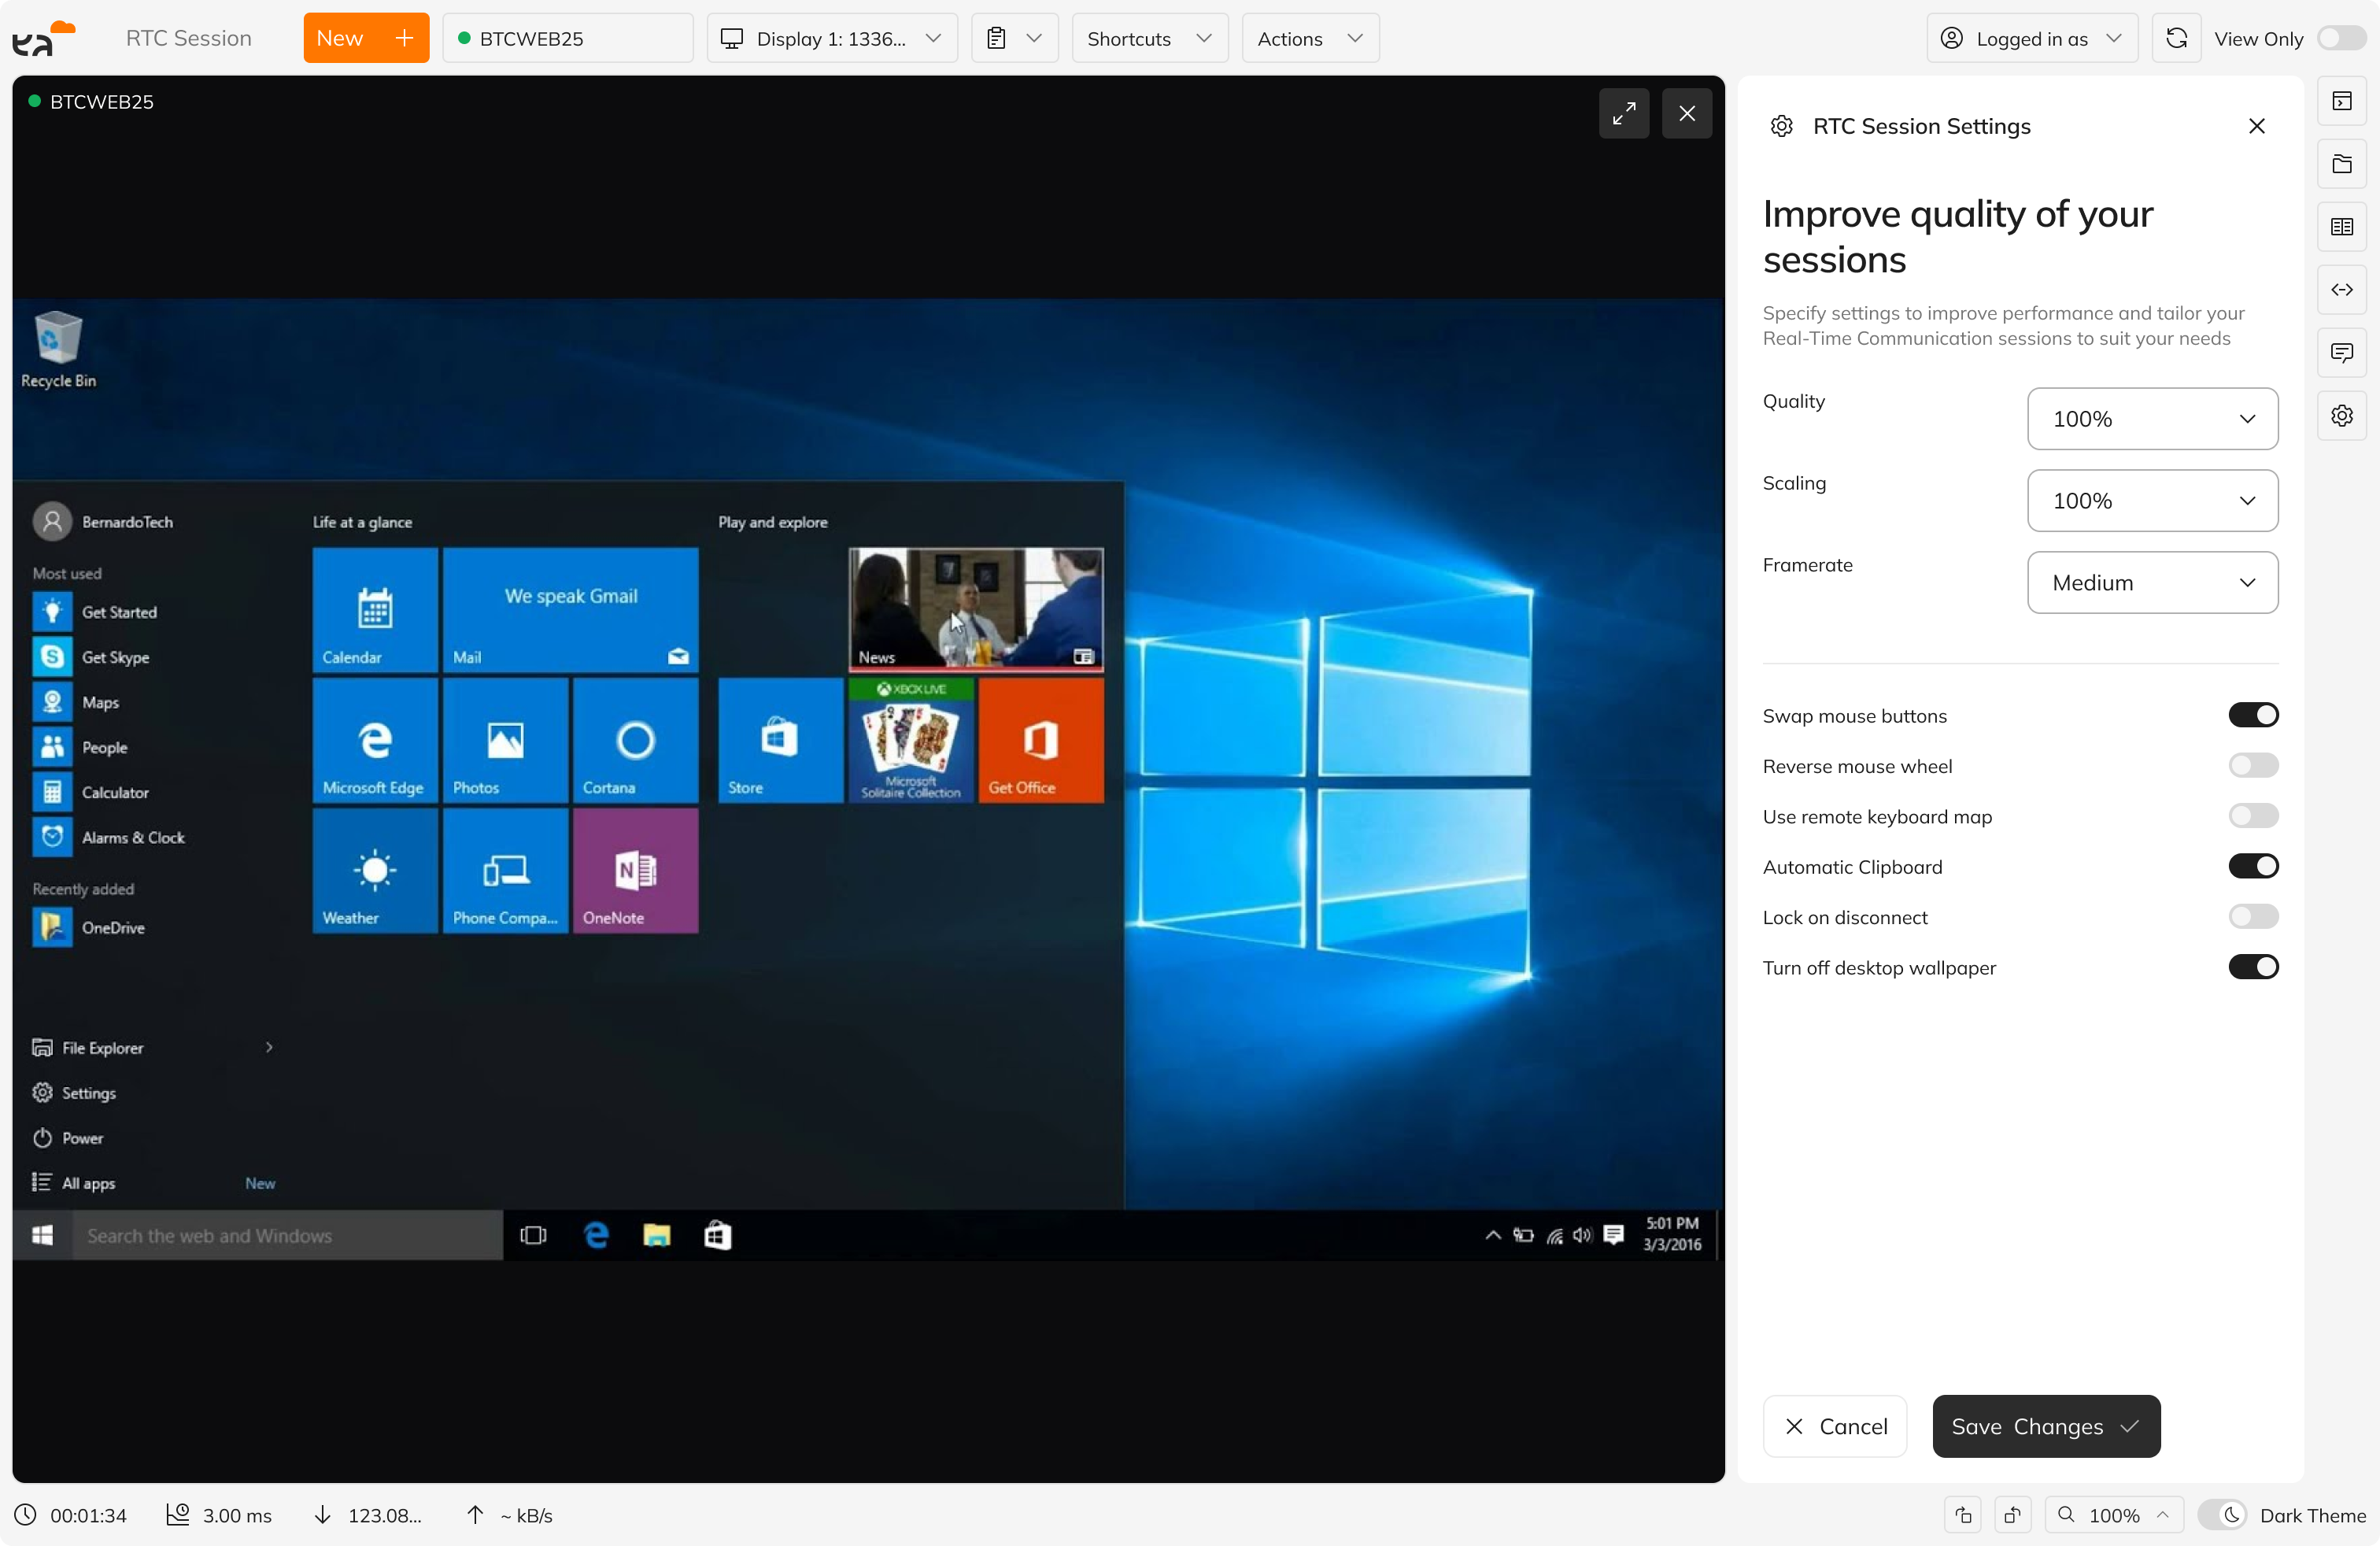Click the clipboard icon in top toolbar
Screen dimensions: 2380x1546
(1014, 38)
